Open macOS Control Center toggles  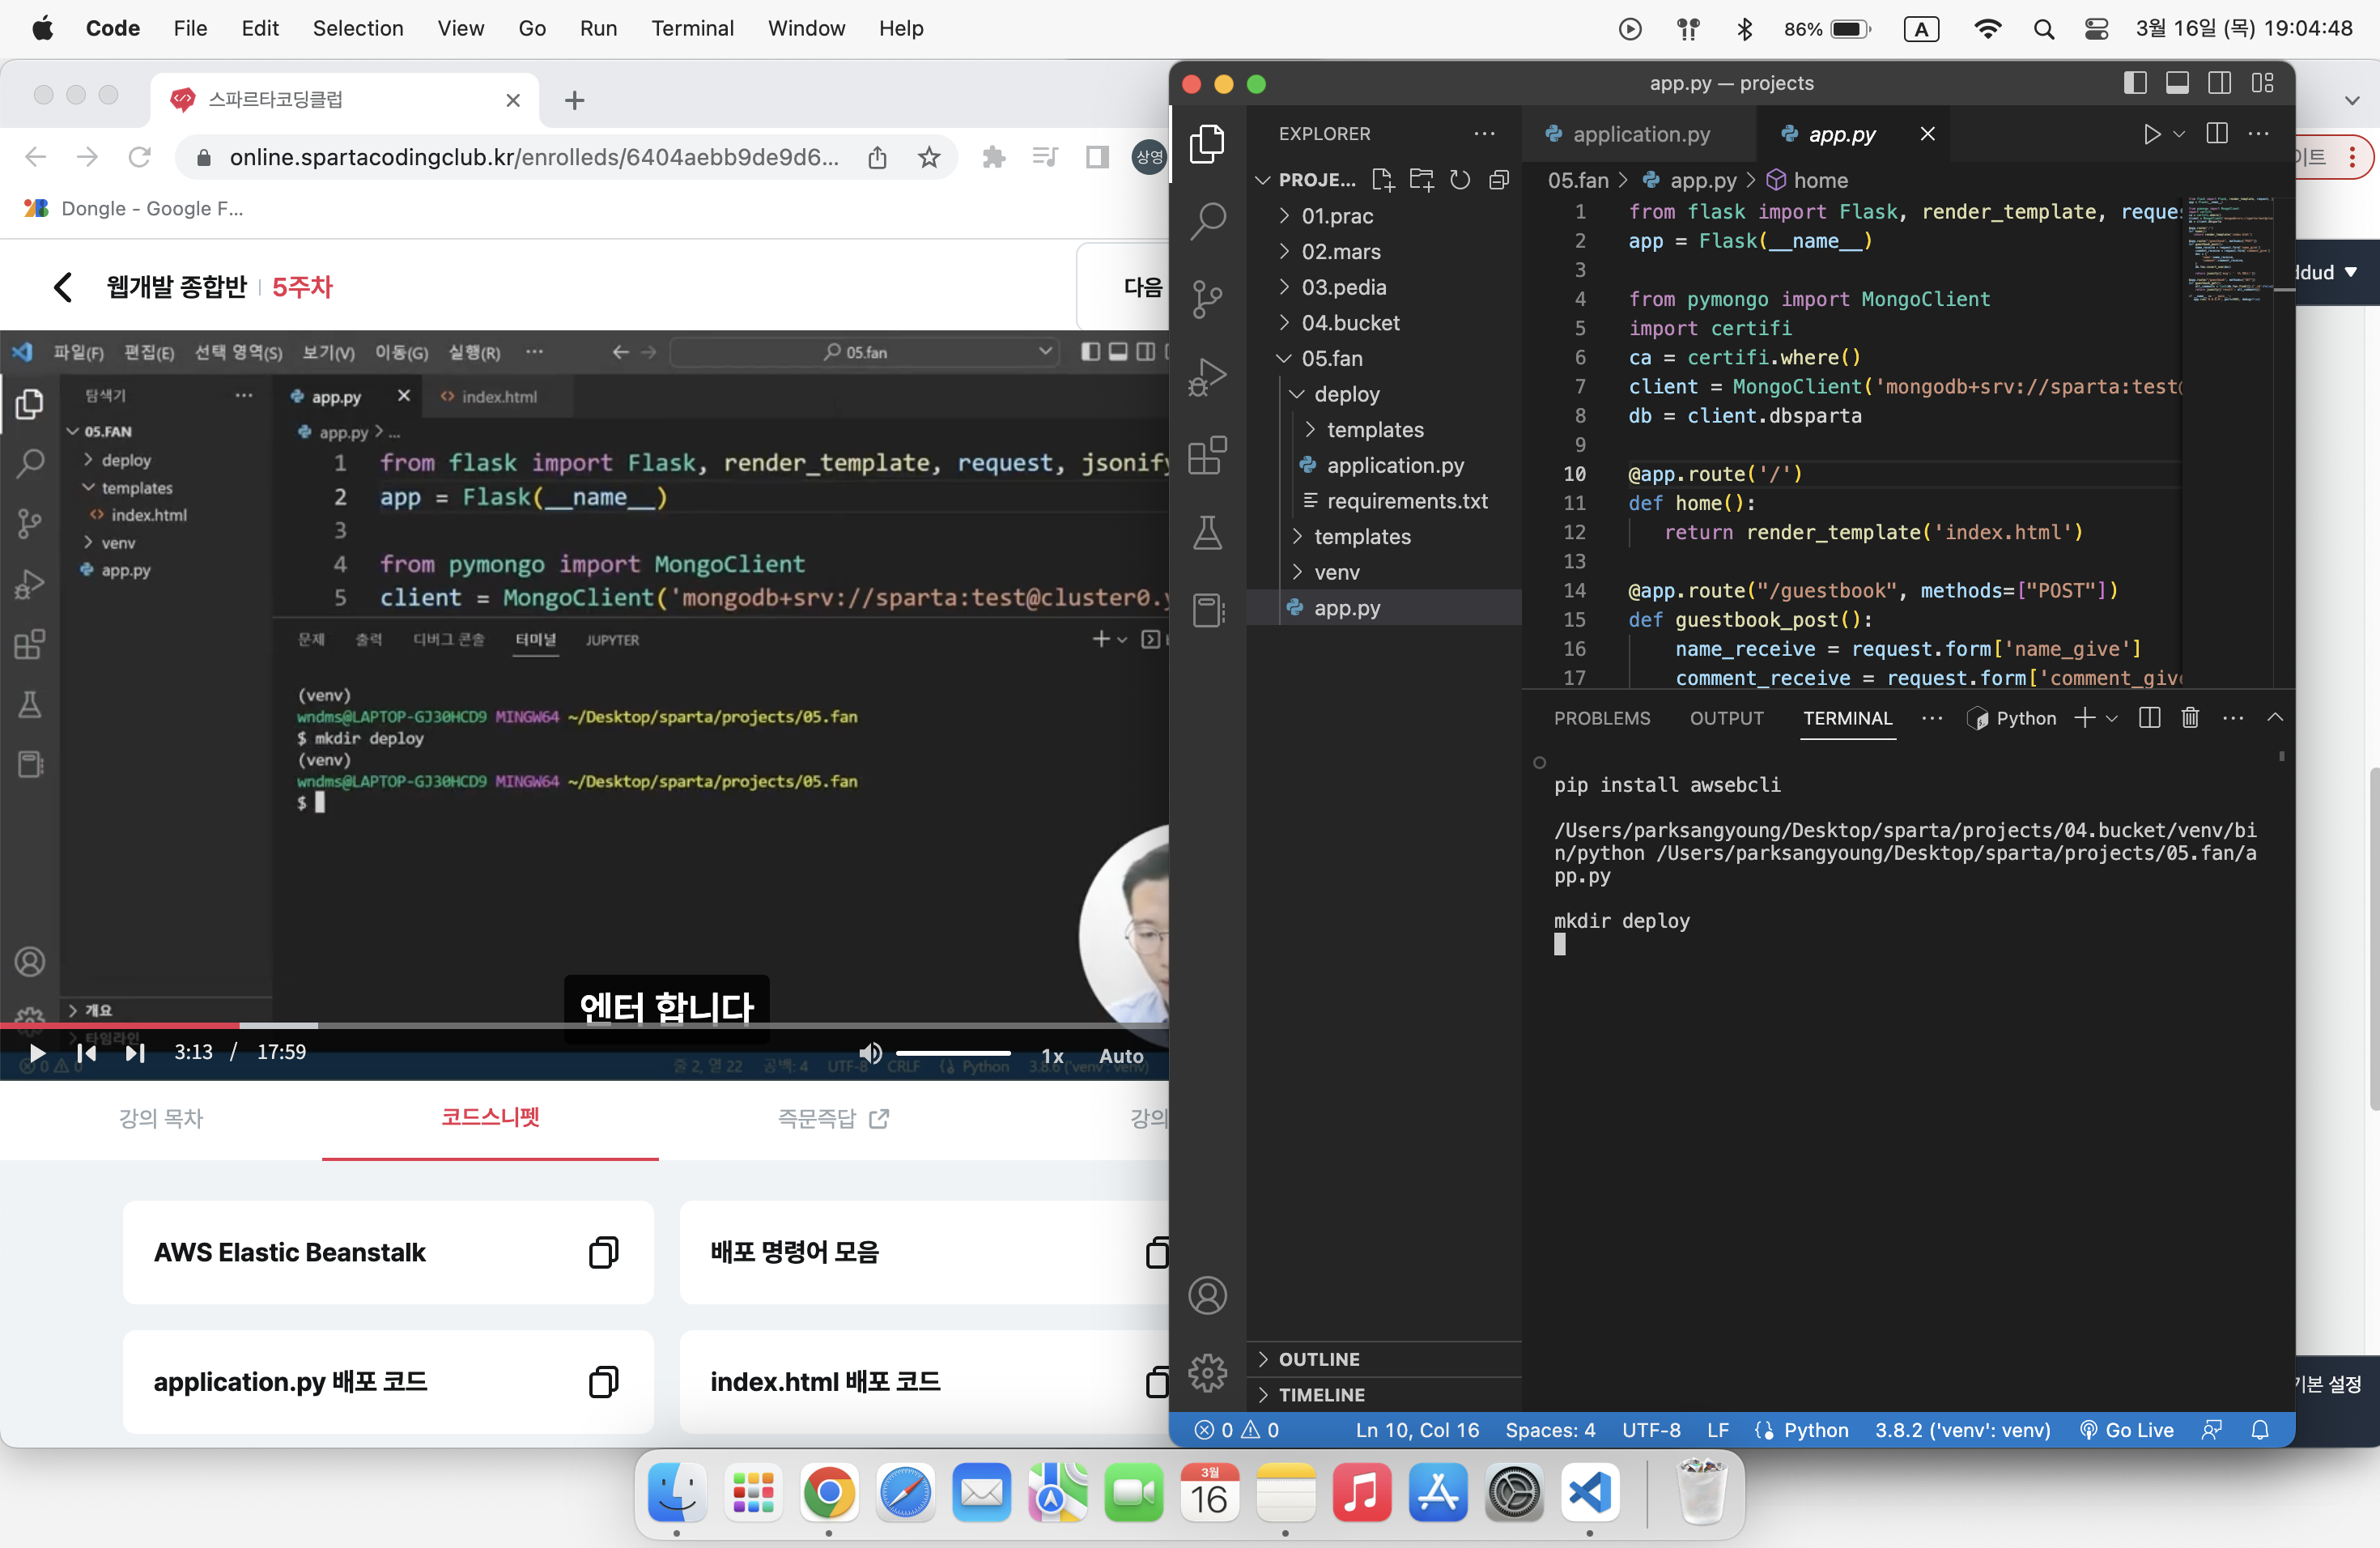(x=2096, y=29)
